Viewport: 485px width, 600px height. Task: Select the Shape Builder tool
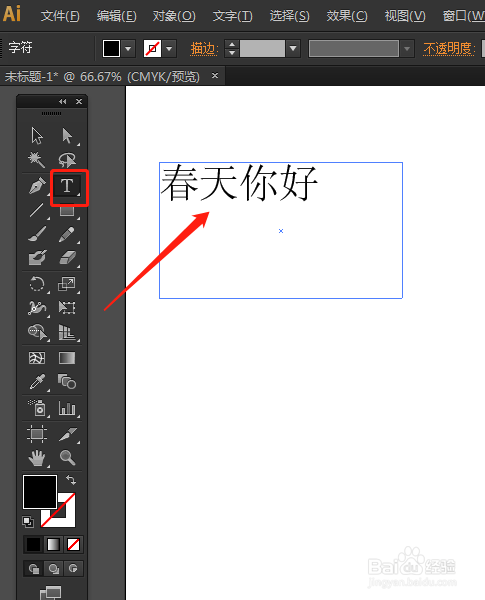coord(37,332)
